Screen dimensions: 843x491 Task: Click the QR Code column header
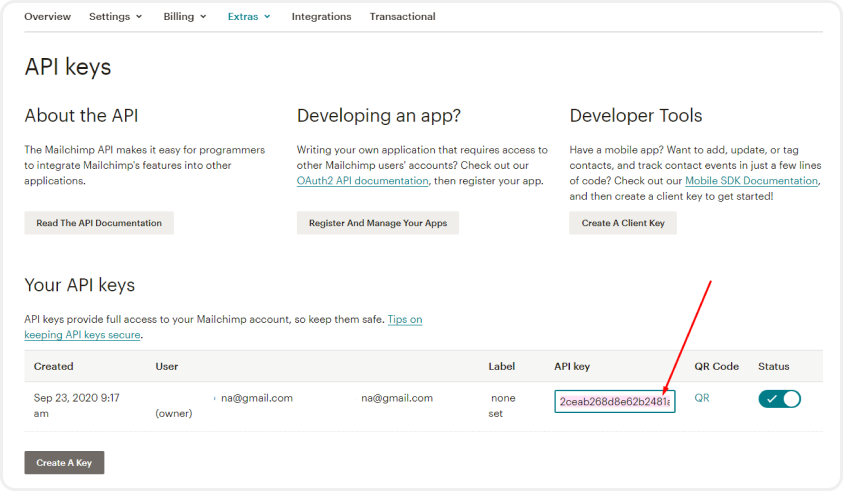[x=717, y=366]
